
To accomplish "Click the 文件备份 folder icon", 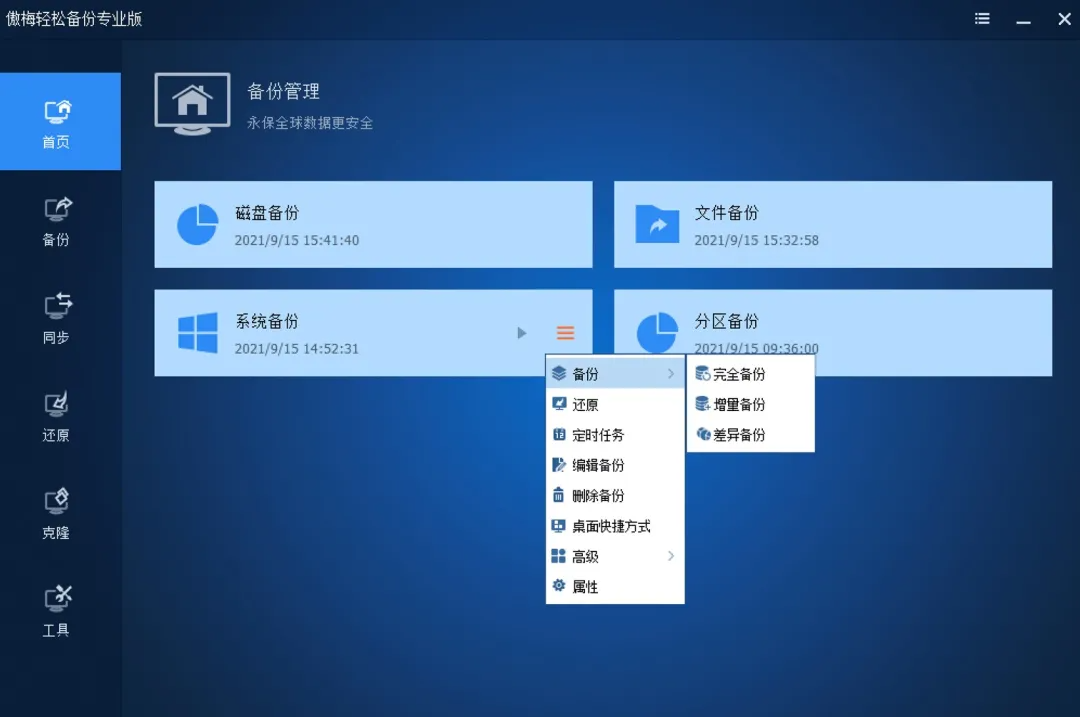I will click(x=657, y=224).
